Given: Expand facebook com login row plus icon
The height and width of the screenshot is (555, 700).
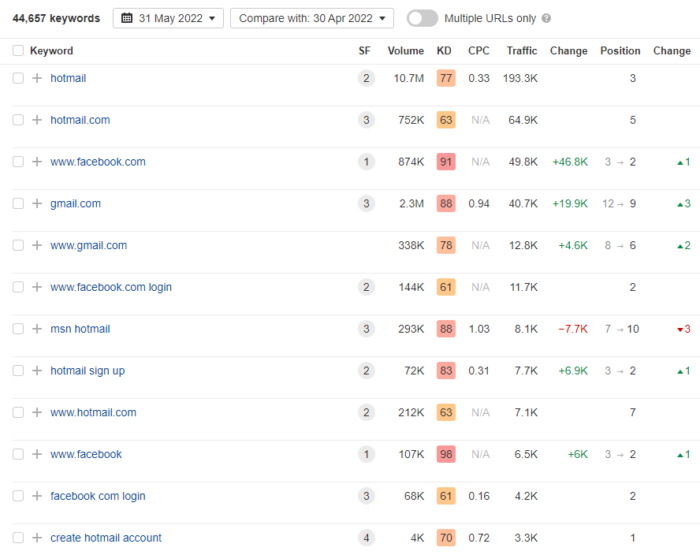Looking at the screenshot, I should pos(37,496).
